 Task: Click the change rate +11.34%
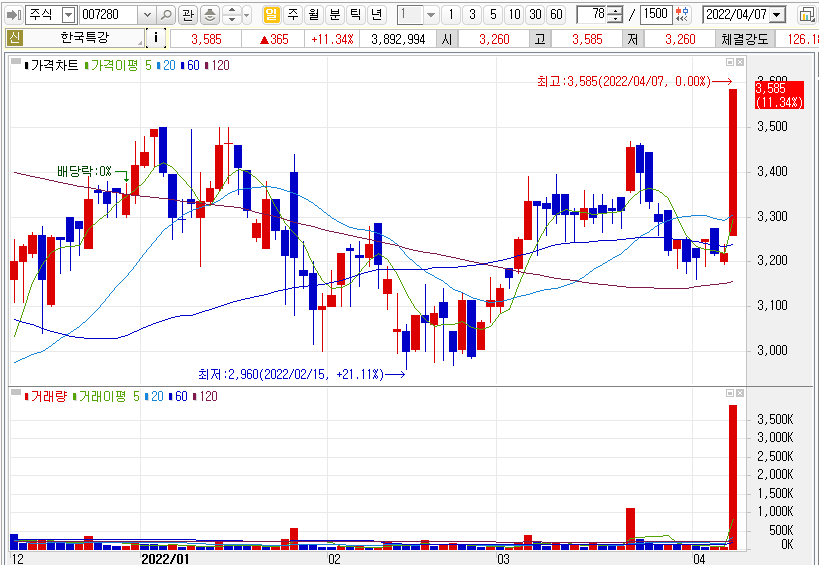(332, 39)
